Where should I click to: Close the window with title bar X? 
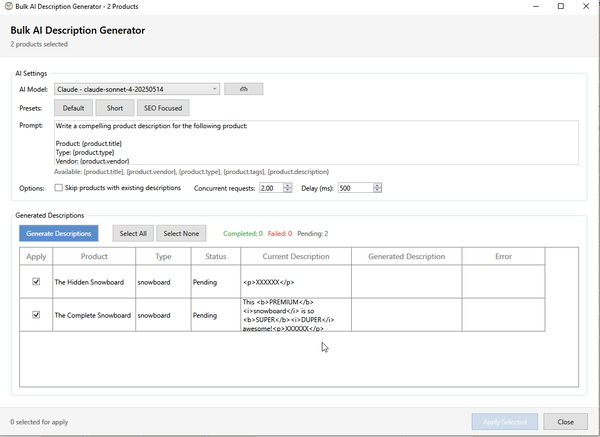click(x=586, y=6)
